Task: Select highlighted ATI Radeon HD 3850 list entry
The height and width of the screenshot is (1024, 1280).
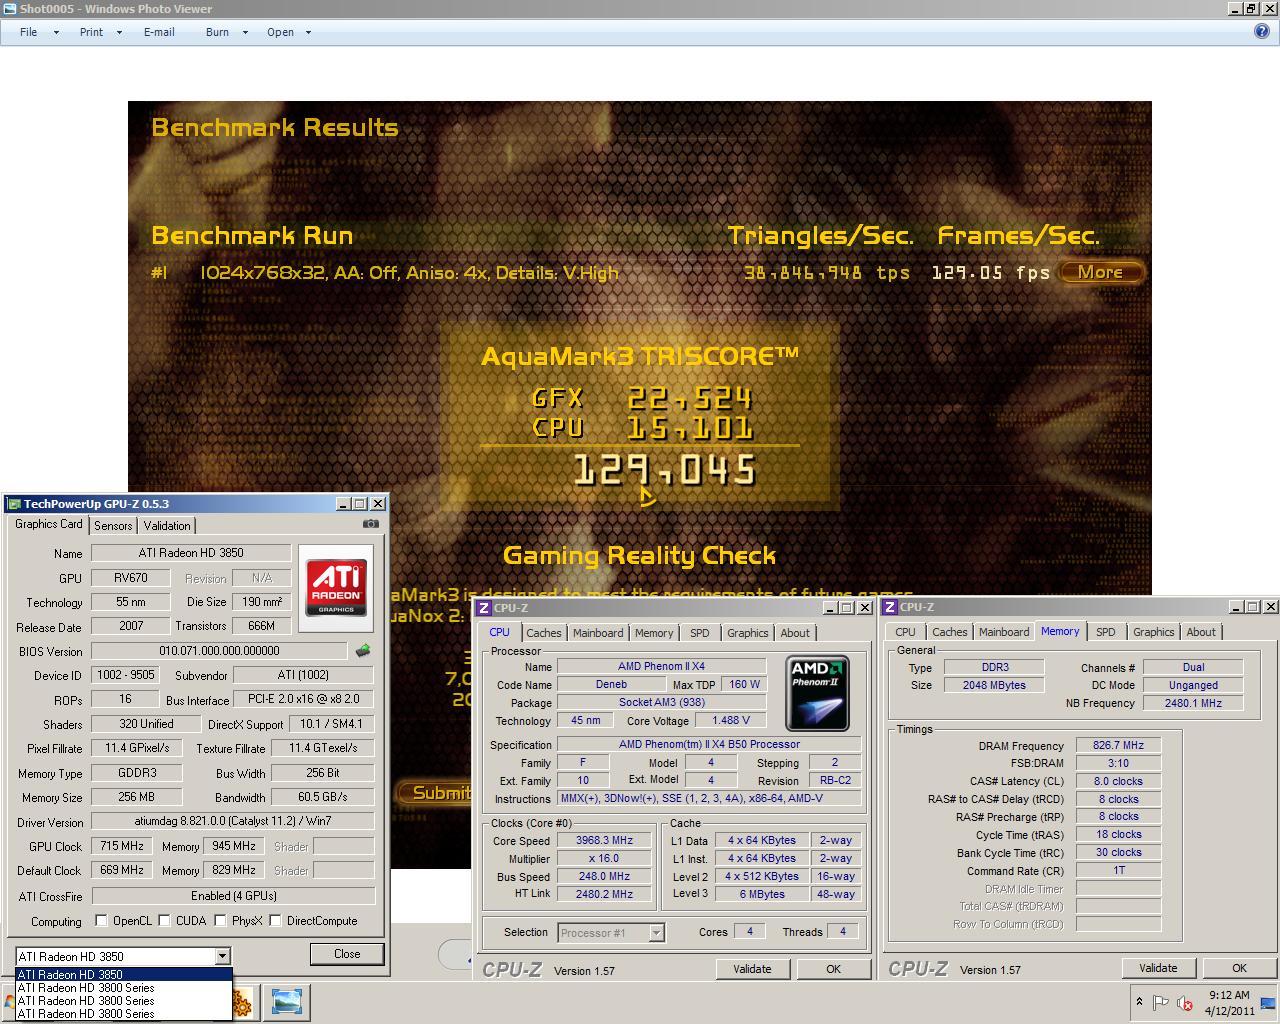Action: click(x=124, y=975)
